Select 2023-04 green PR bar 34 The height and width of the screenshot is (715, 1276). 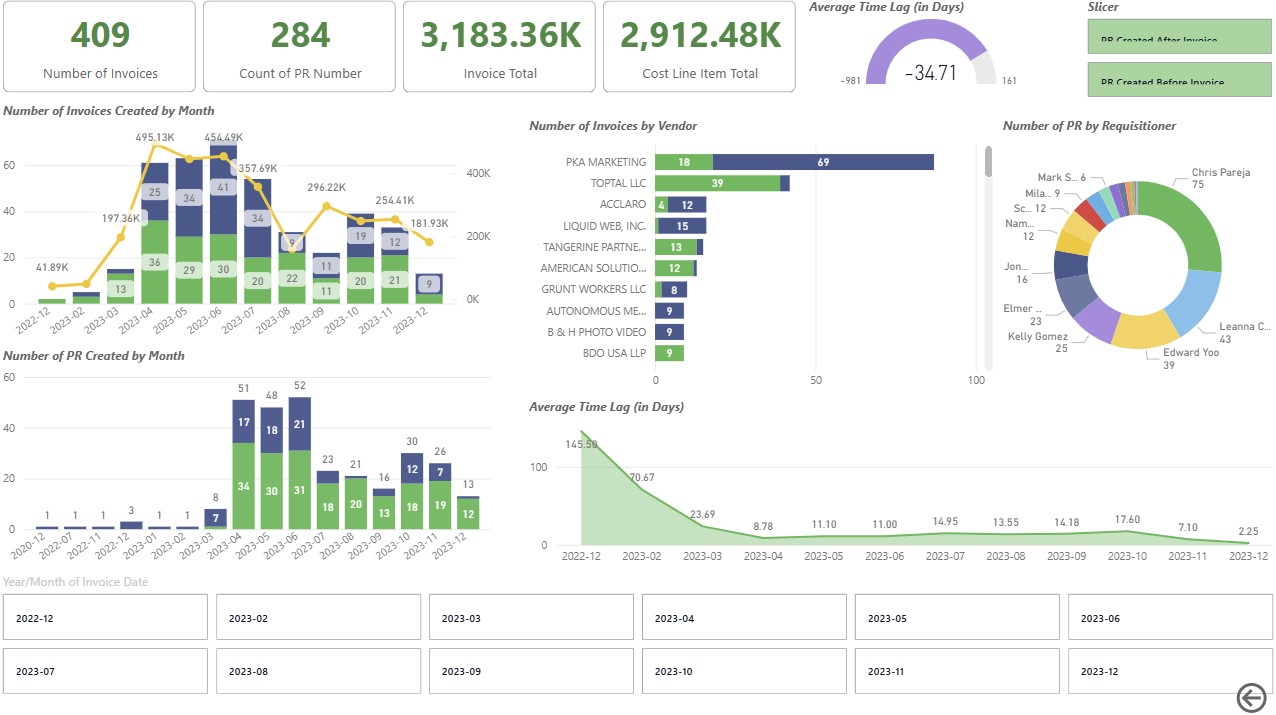(244, 486)
